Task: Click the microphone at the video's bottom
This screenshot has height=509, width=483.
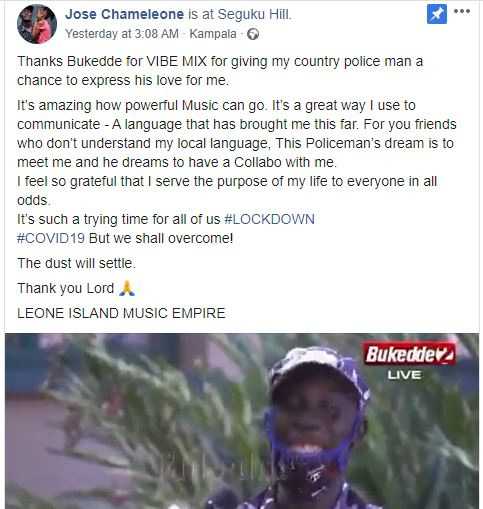Action: tap(223, 499)
